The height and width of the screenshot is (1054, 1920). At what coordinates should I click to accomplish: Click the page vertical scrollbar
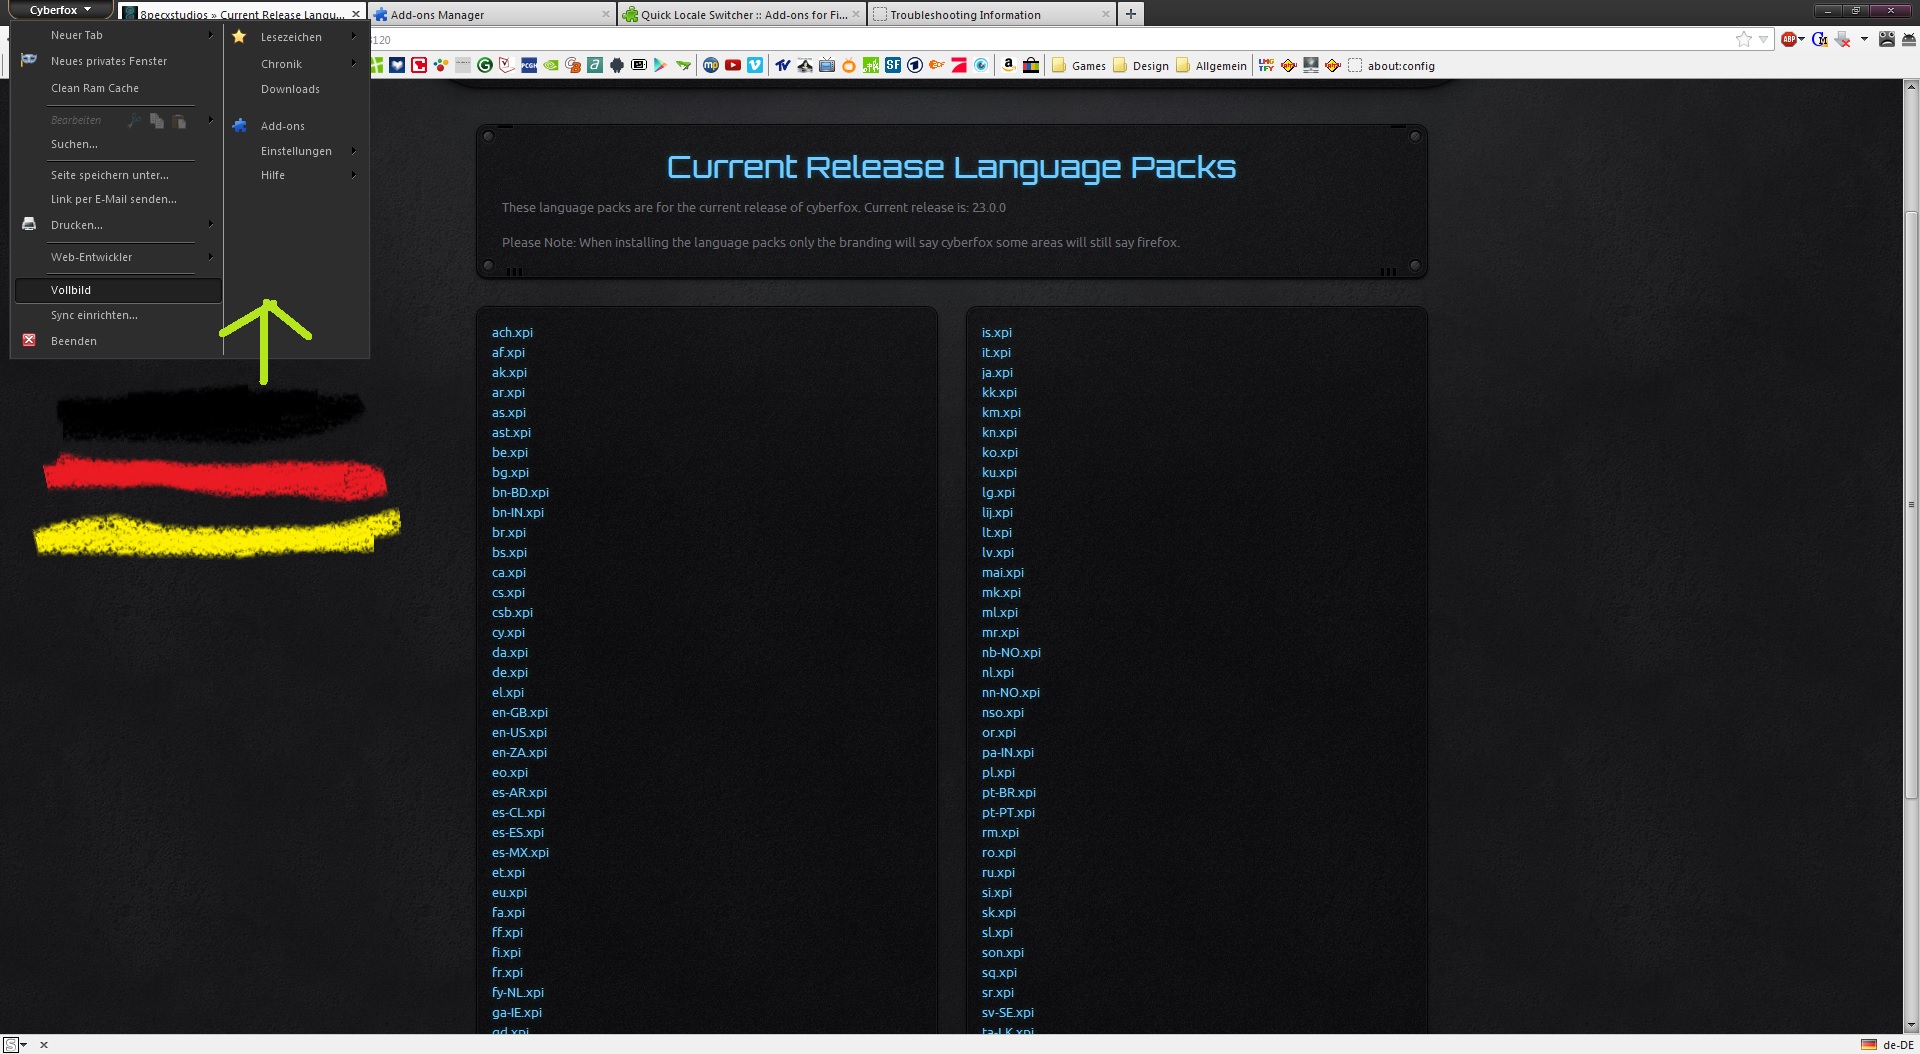click(x=1911, y=504)
